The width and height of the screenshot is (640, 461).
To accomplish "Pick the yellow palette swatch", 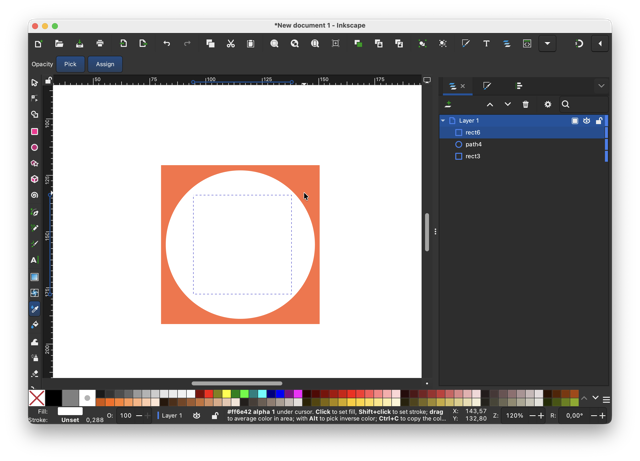I will coord(227,394).
